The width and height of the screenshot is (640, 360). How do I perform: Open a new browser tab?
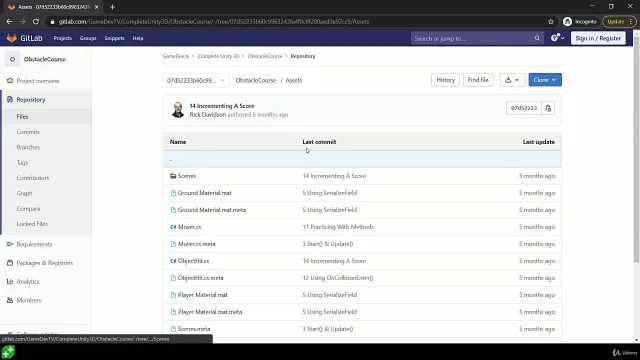(112, 7)
